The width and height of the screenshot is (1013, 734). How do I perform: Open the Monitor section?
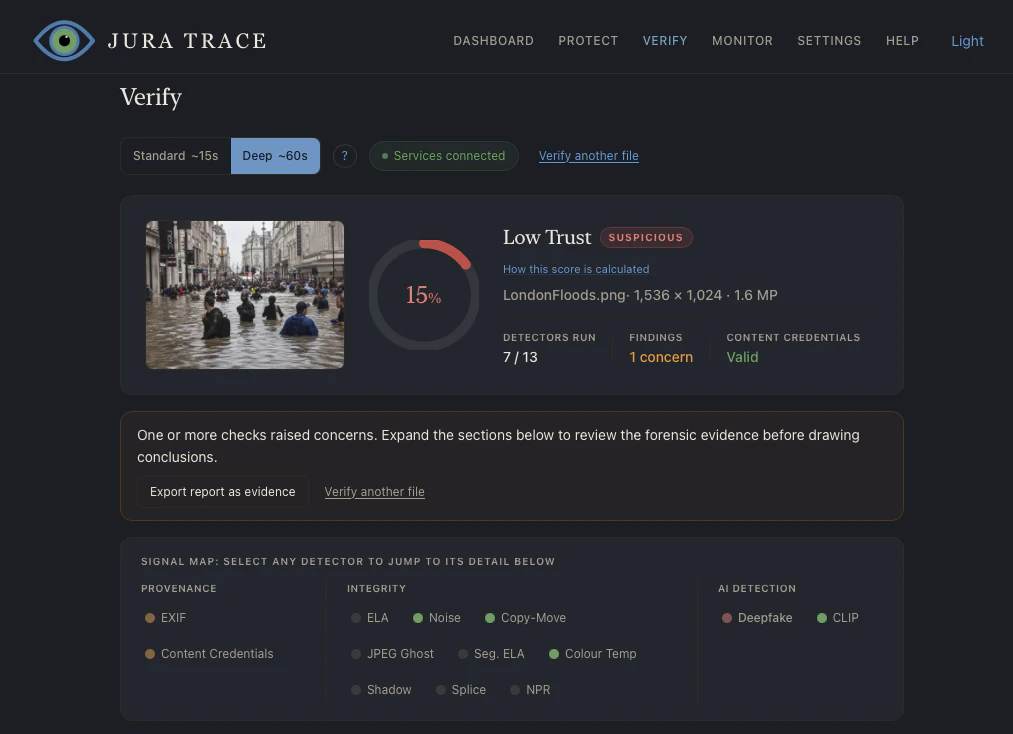pyautogui.click(x=742, y=41)
